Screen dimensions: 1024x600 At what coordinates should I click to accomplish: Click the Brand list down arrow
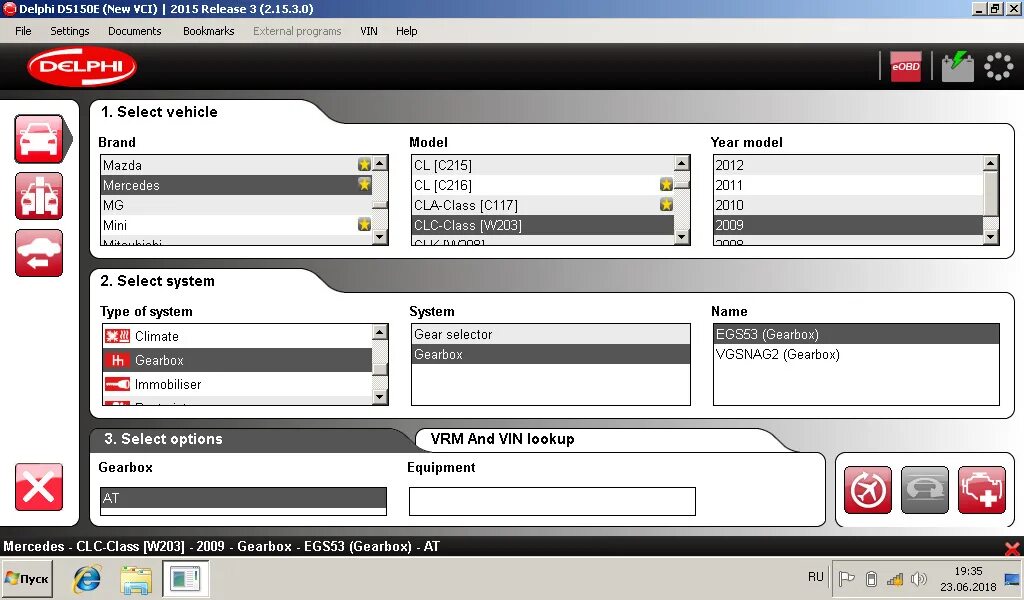pos(380,237)
